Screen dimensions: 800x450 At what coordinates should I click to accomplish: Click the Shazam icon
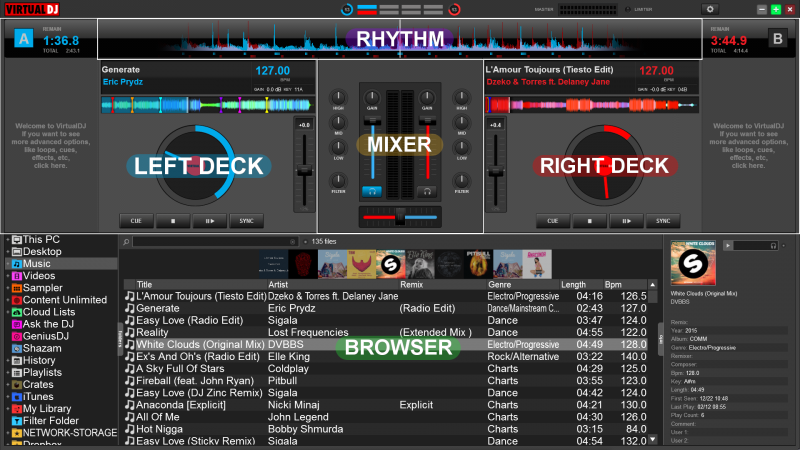[x=17, y=348]
